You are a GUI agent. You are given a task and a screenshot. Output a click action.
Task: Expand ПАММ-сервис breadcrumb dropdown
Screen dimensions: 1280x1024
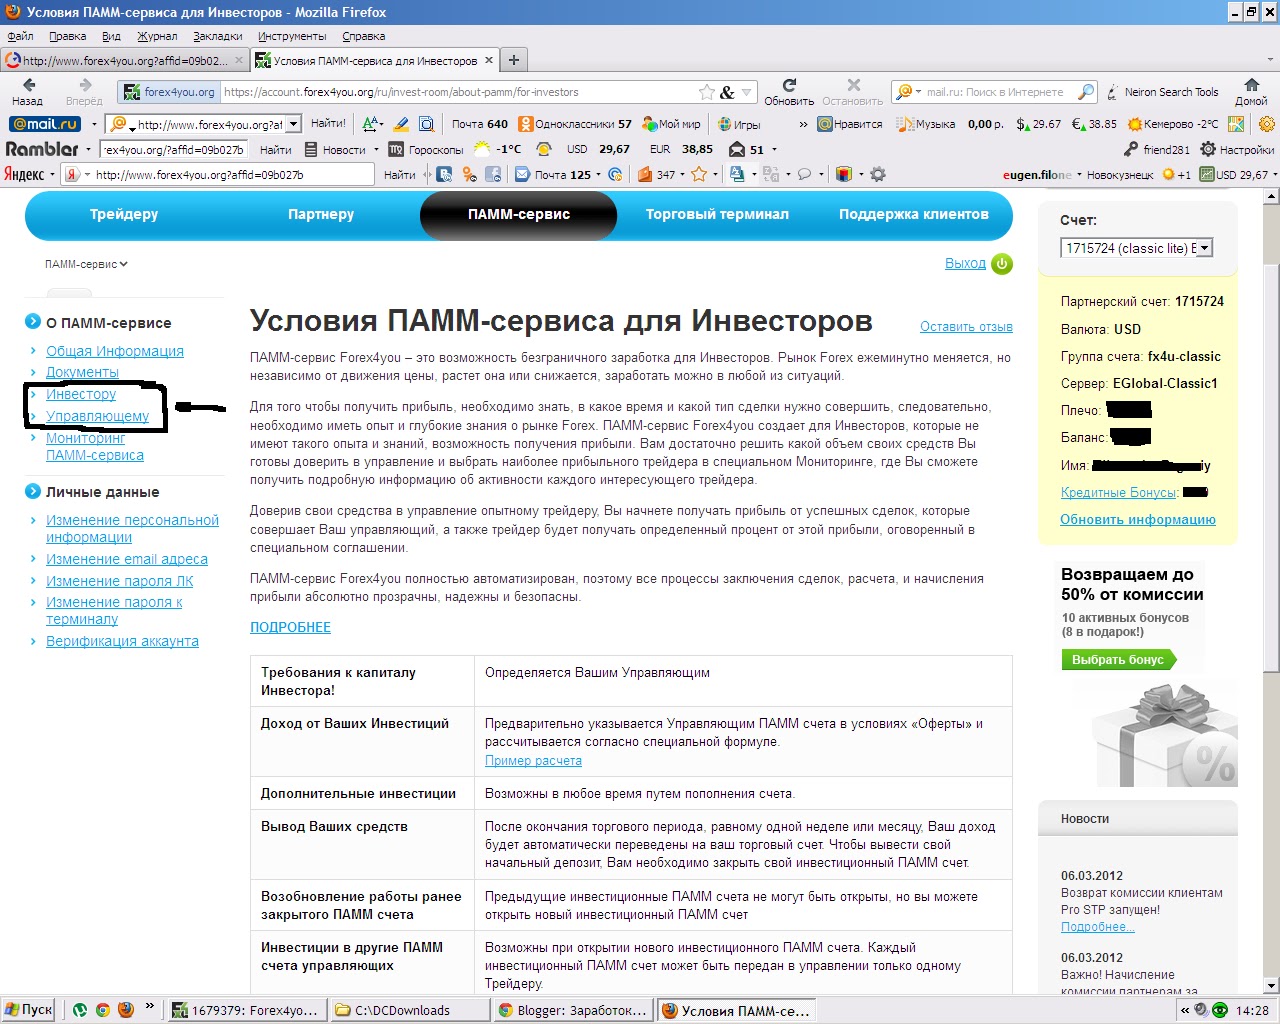tap(86, 265)
